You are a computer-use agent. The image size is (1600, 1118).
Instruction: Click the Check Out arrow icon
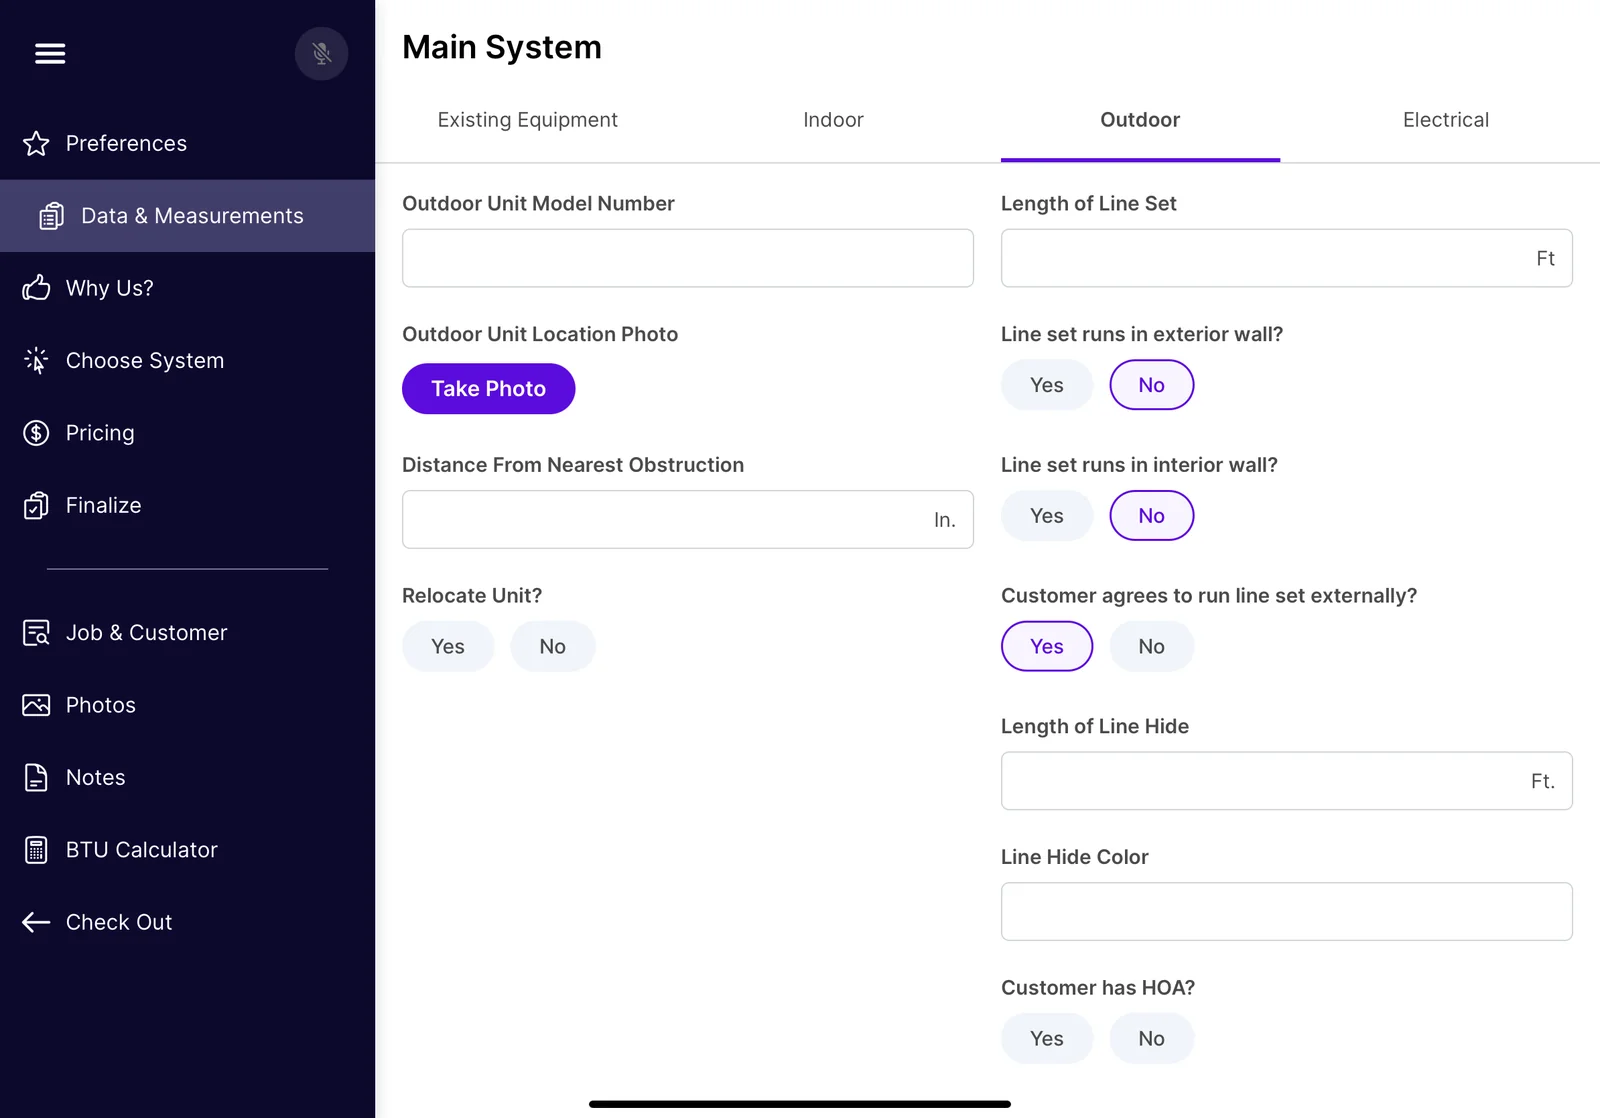click(36, 922)
